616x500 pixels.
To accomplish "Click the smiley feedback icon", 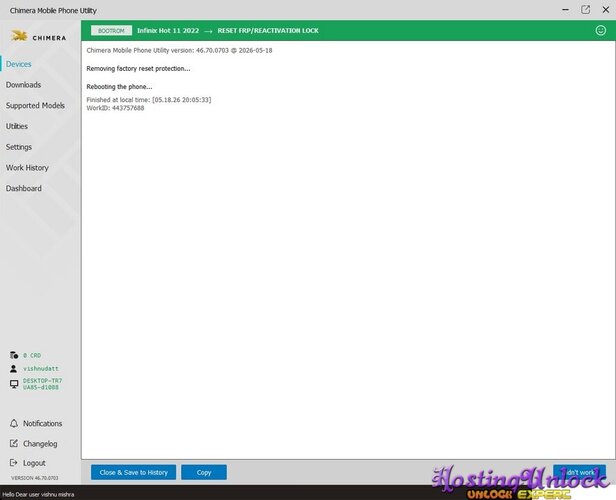I will 600,30.
